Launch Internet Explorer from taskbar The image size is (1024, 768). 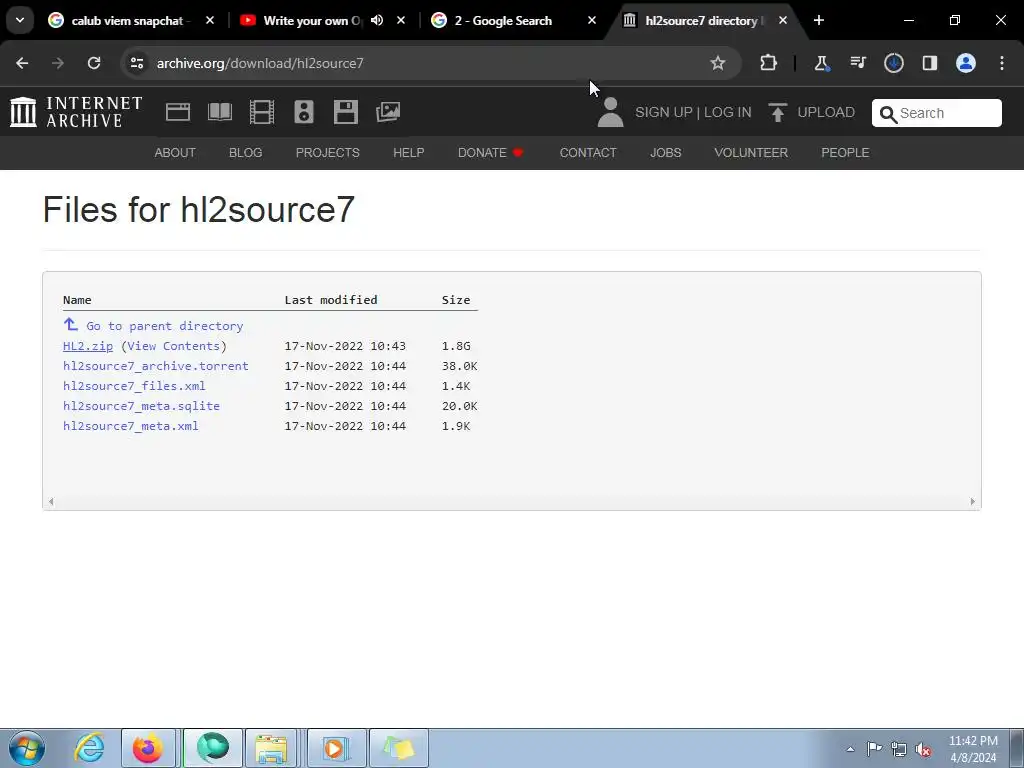[x=89, y=748]
